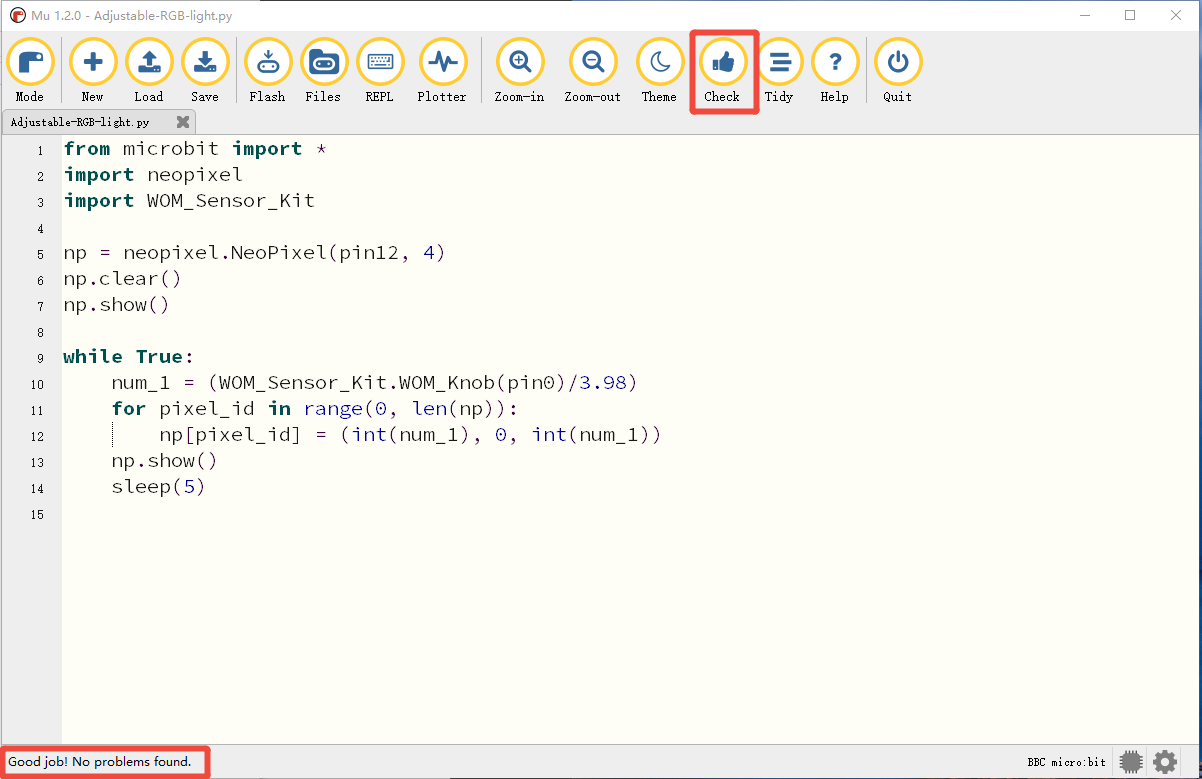
Task: Click the 'for pixel_id in range' line
Action: pyautogui.click(x=315, y=409)
